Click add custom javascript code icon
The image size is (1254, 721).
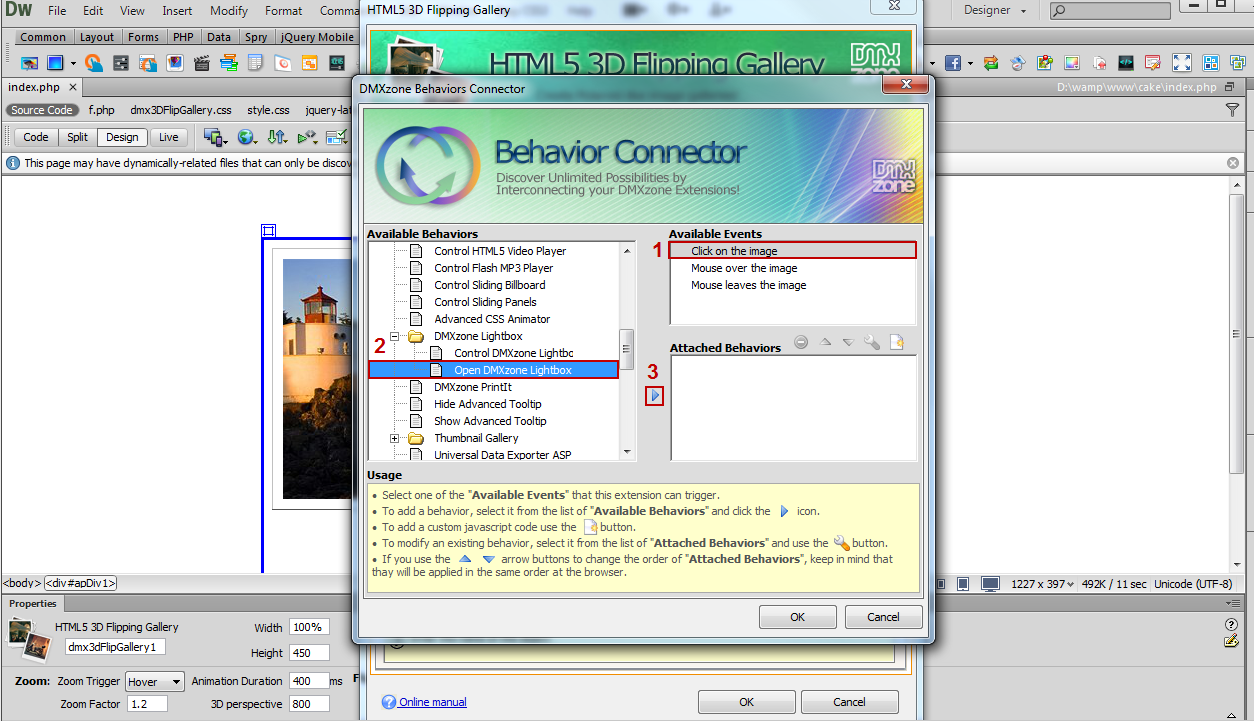897,342
